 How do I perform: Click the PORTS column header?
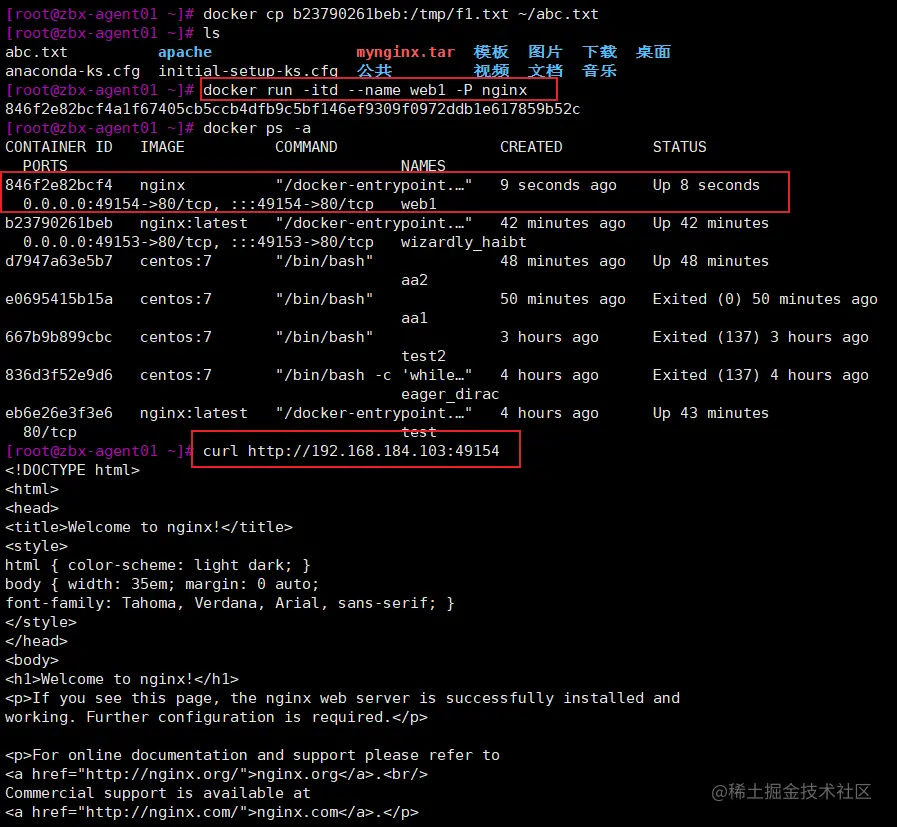(x=45, y=166)
